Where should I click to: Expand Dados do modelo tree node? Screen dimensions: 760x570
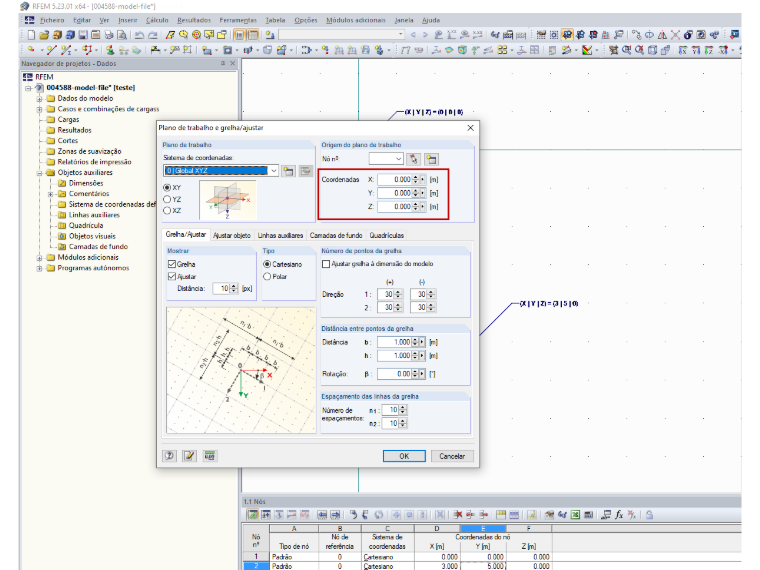tap(39, 98)
